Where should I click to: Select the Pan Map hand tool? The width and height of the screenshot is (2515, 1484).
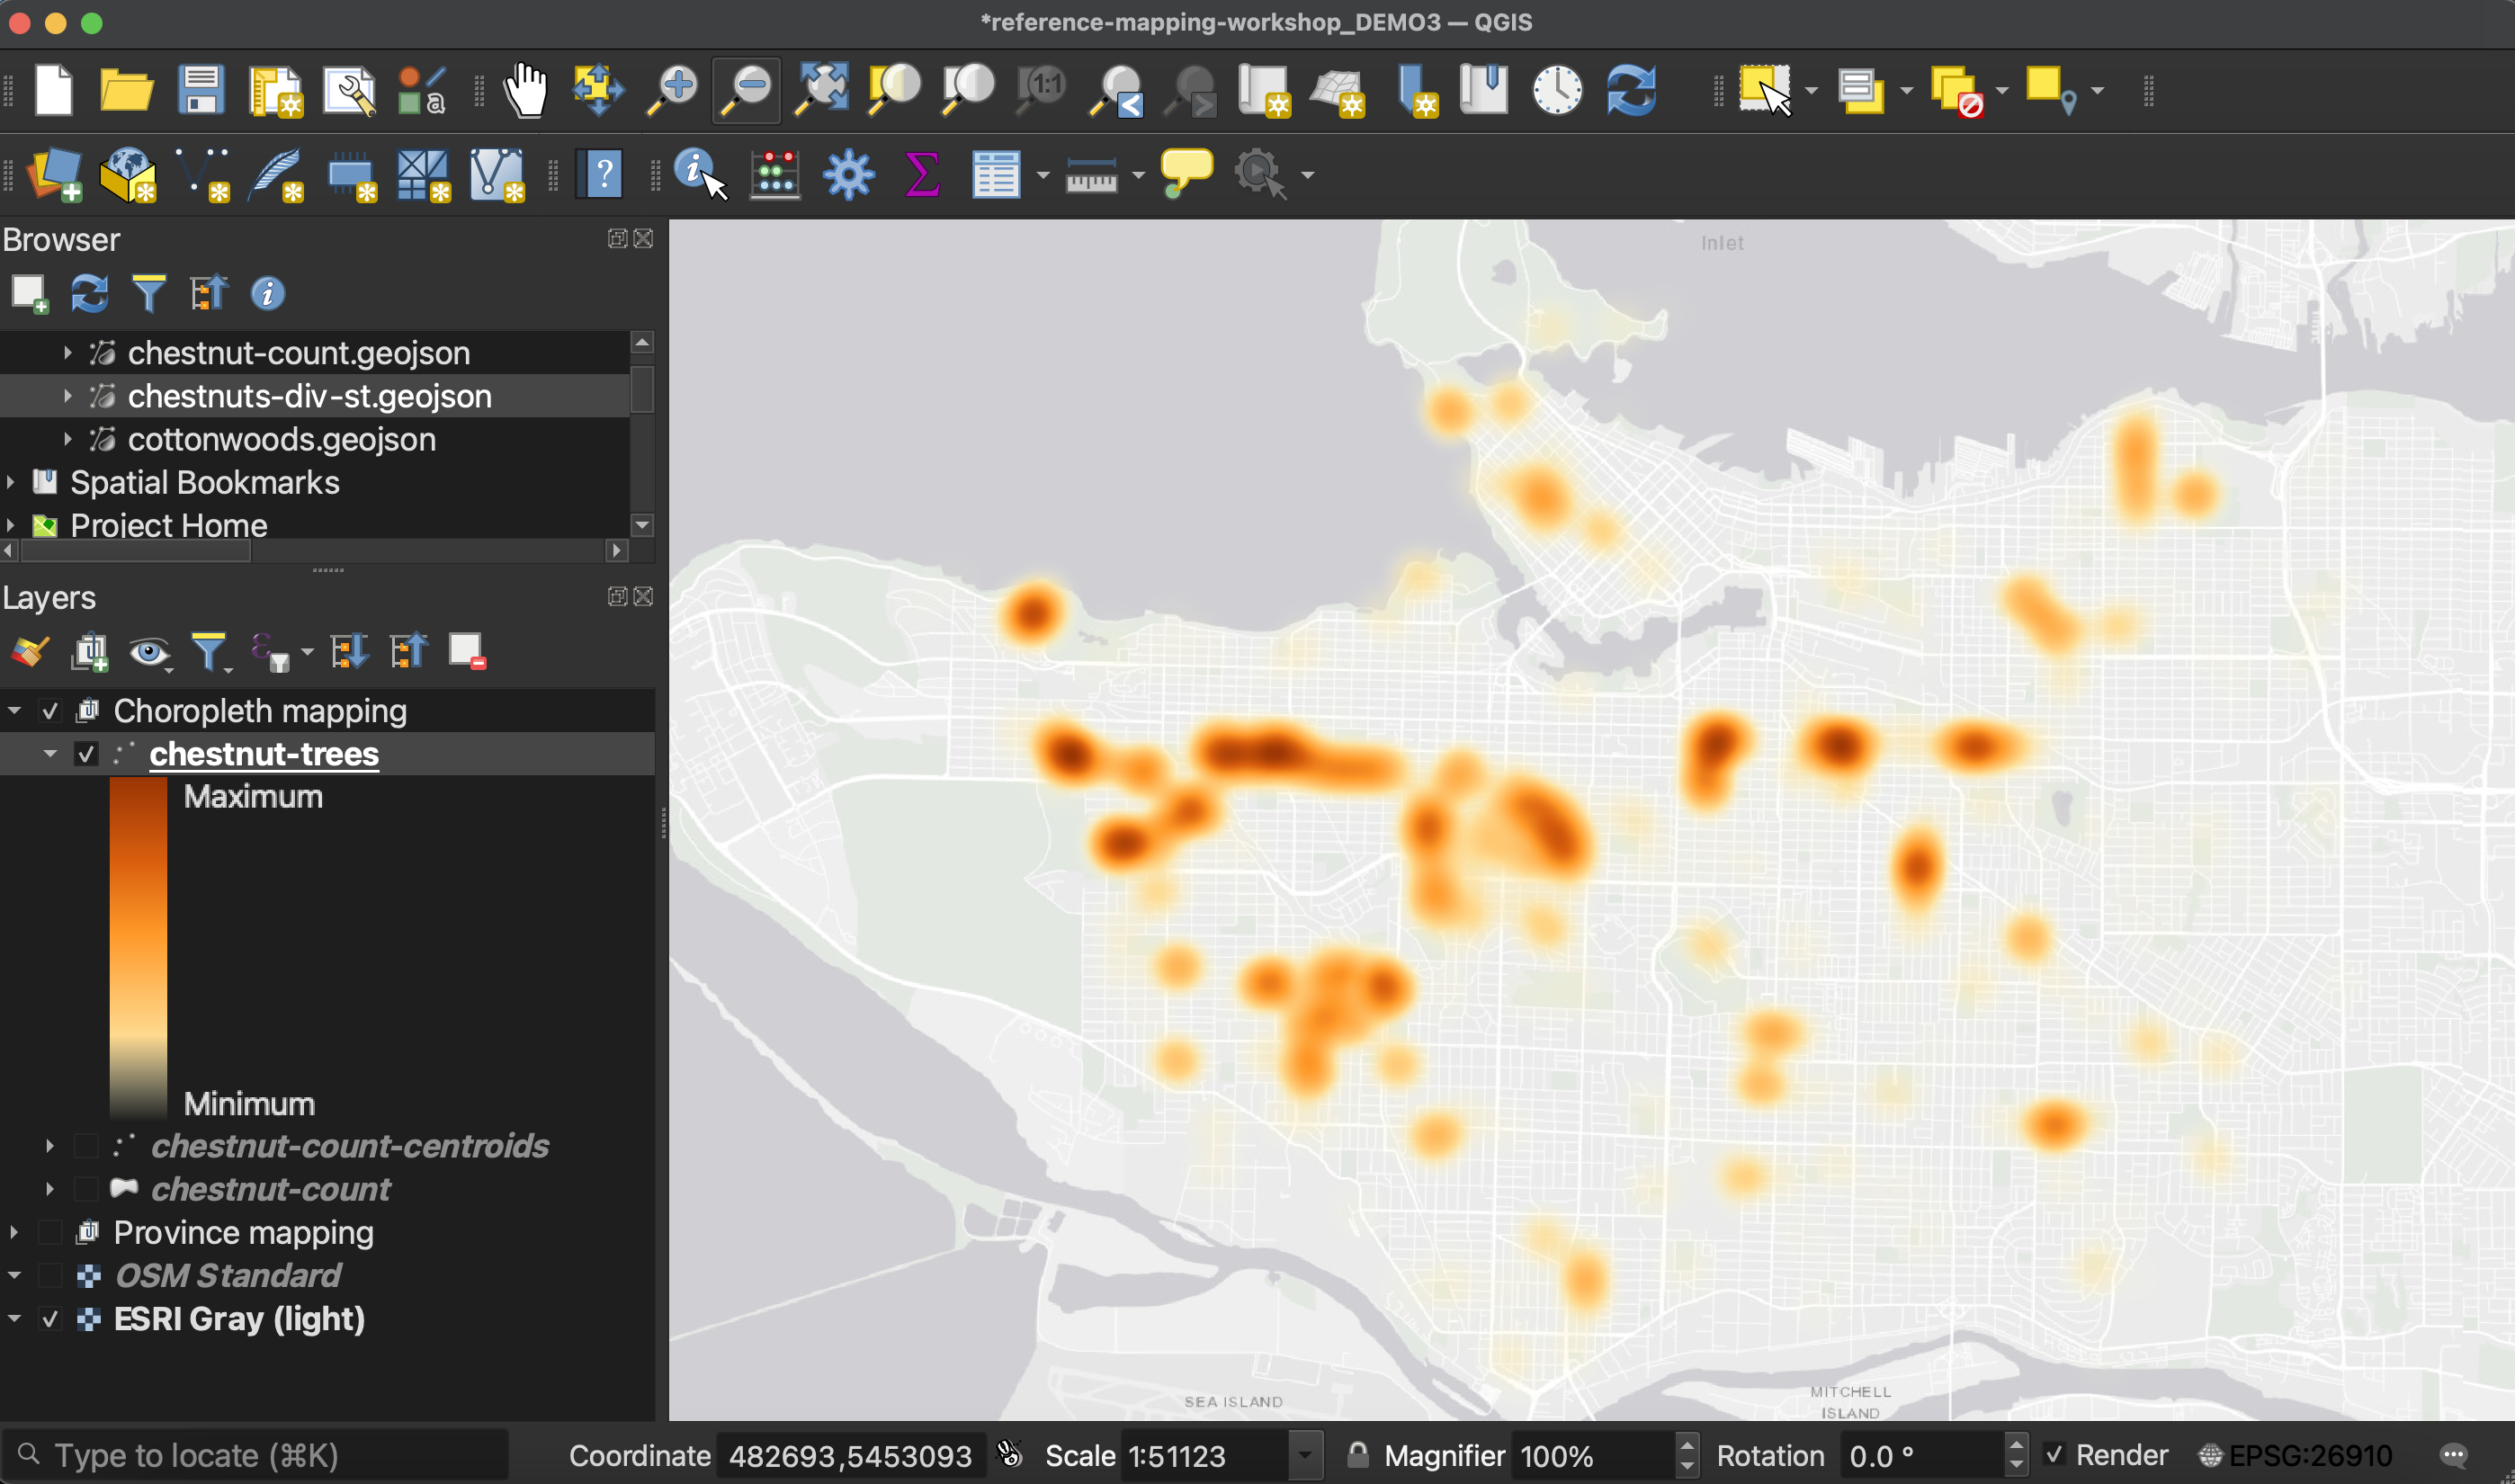[x=525, y=90]
